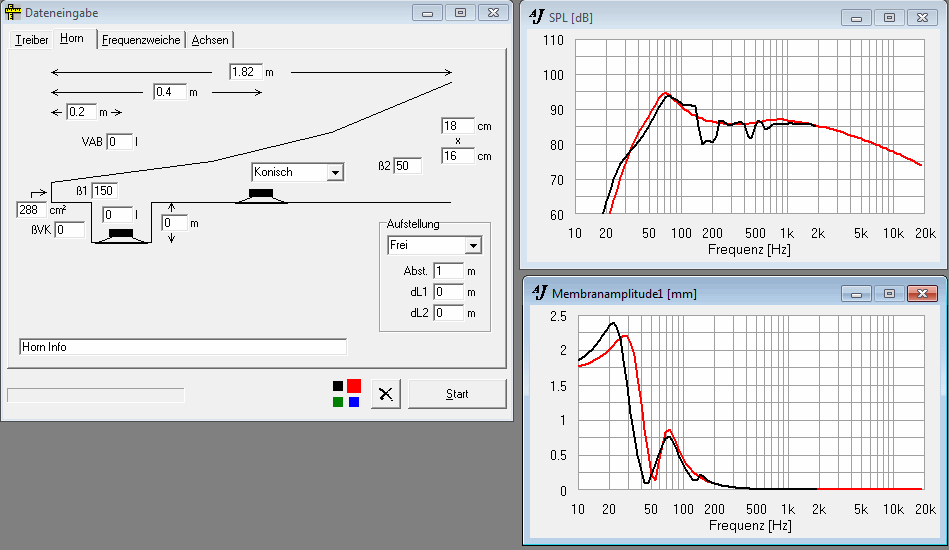Image resolution: width=949 pixels, height=550 pixels.
Task: Maximize the SPL [dB] window
Action: click(889, 18)
